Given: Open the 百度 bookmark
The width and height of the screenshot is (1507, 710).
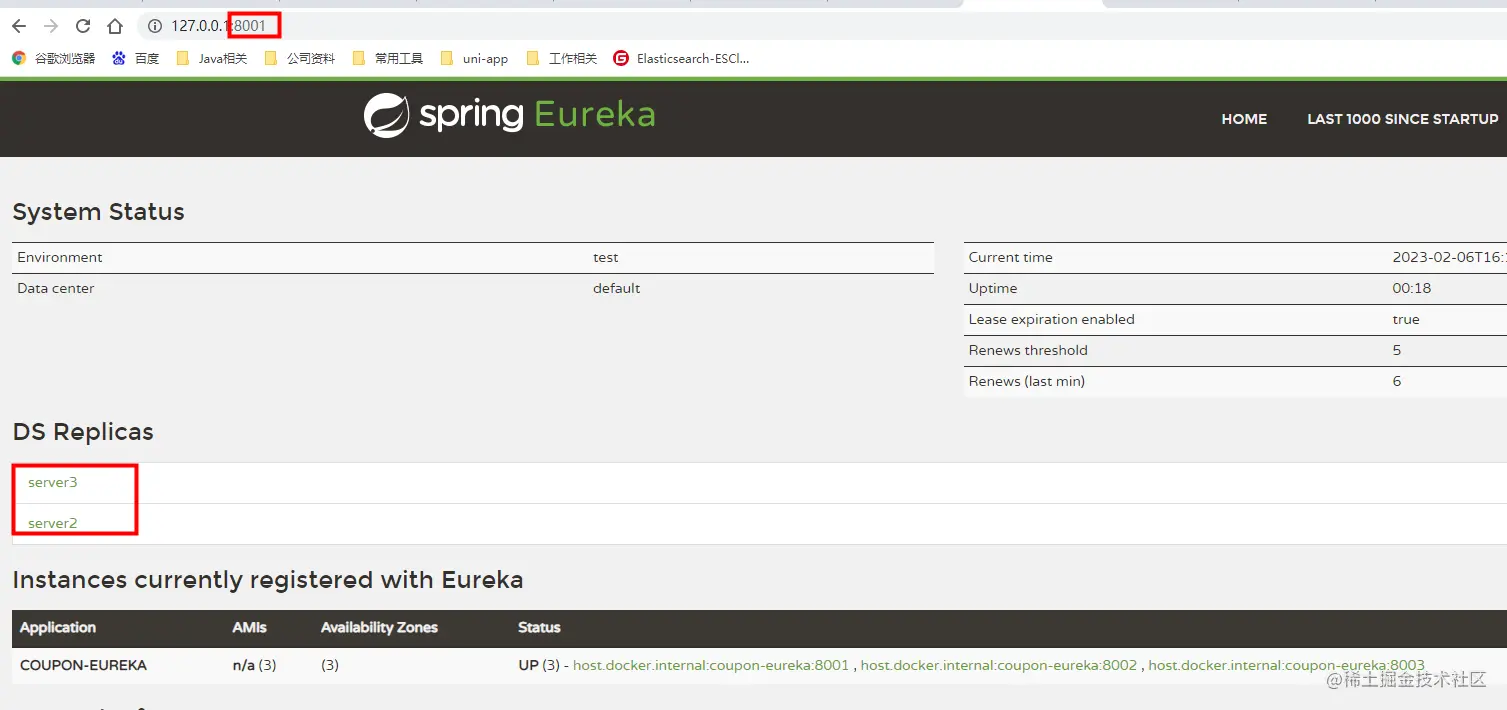Looking at the screenshot, I should 135,58.
